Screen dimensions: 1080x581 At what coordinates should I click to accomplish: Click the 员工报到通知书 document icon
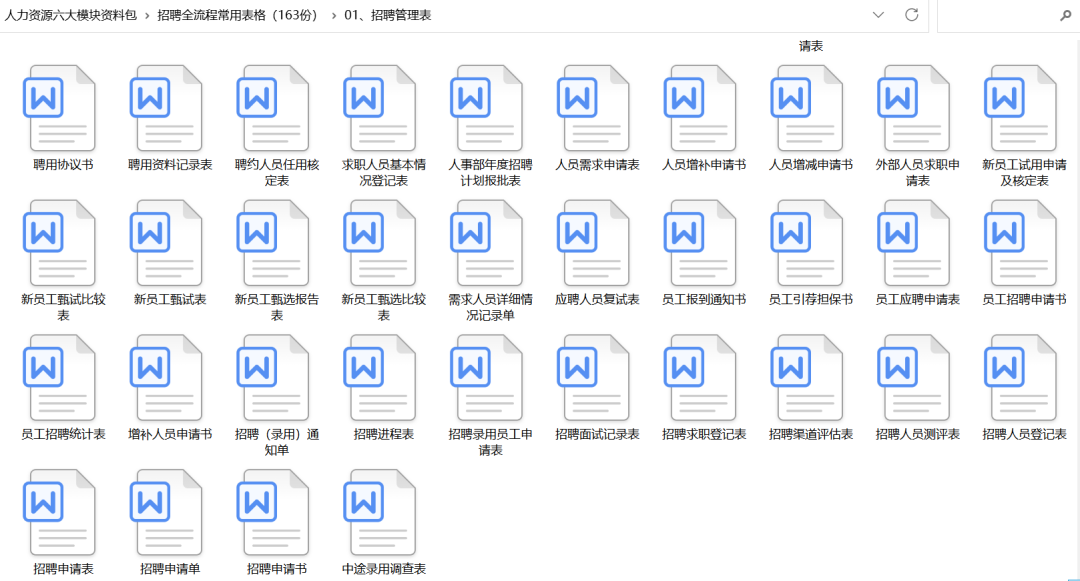click(700, 243)
